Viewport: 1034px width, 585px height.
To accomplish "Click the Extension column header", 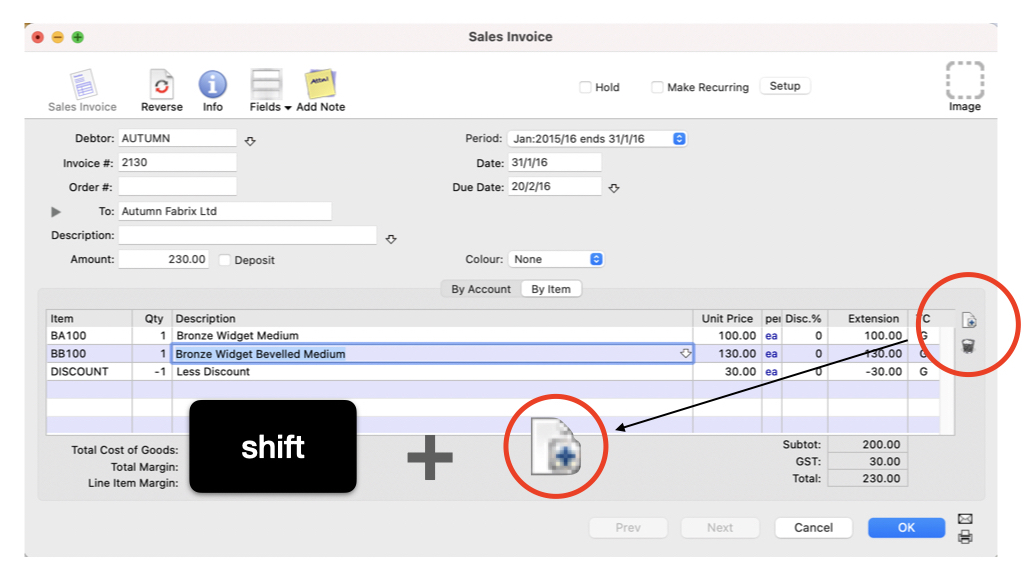I will [x=868, y=319].
